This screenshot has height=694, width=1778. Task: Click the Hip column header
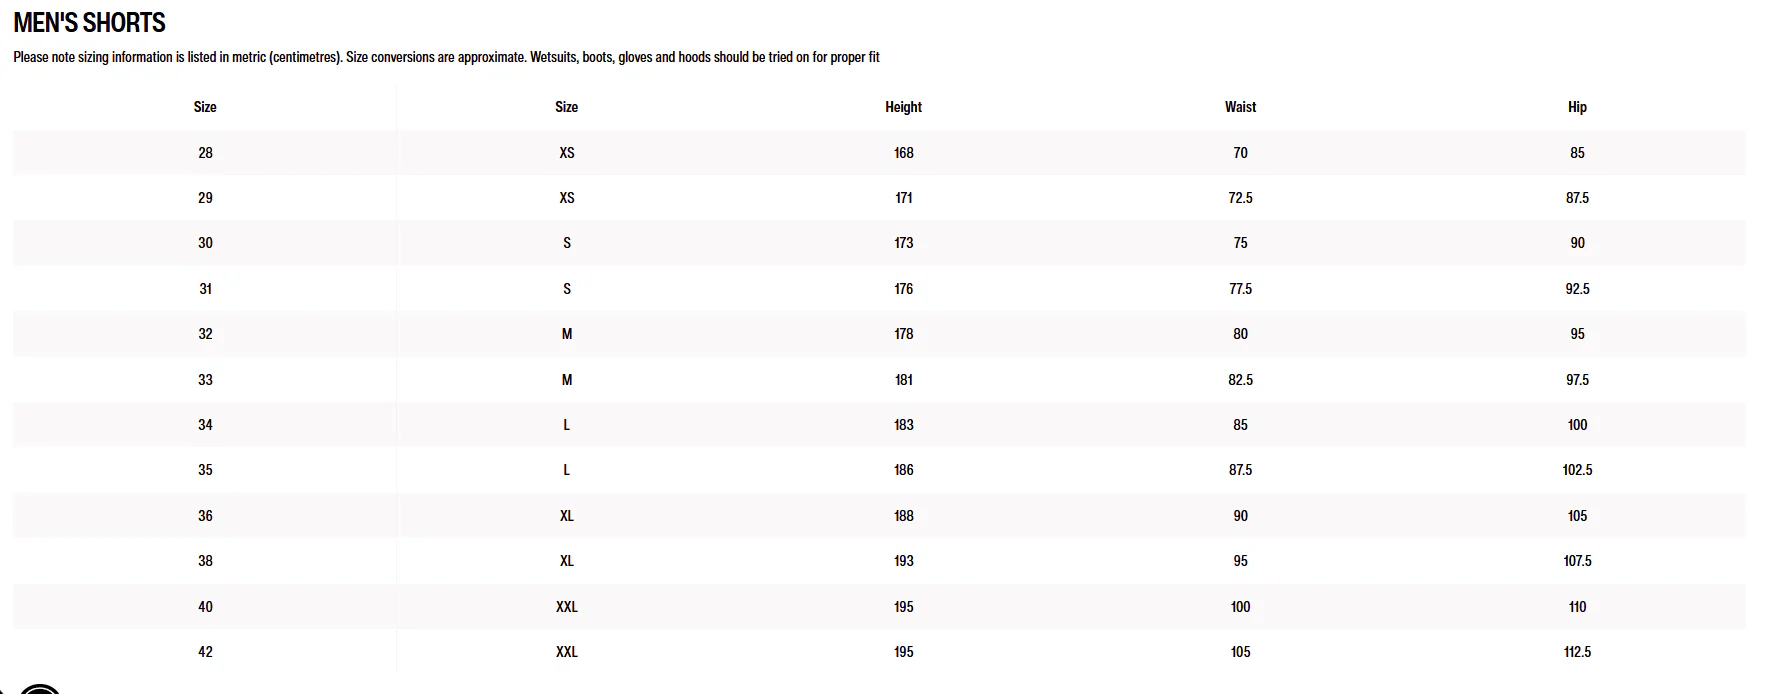pyautogui.click(x=1577, y=107)
